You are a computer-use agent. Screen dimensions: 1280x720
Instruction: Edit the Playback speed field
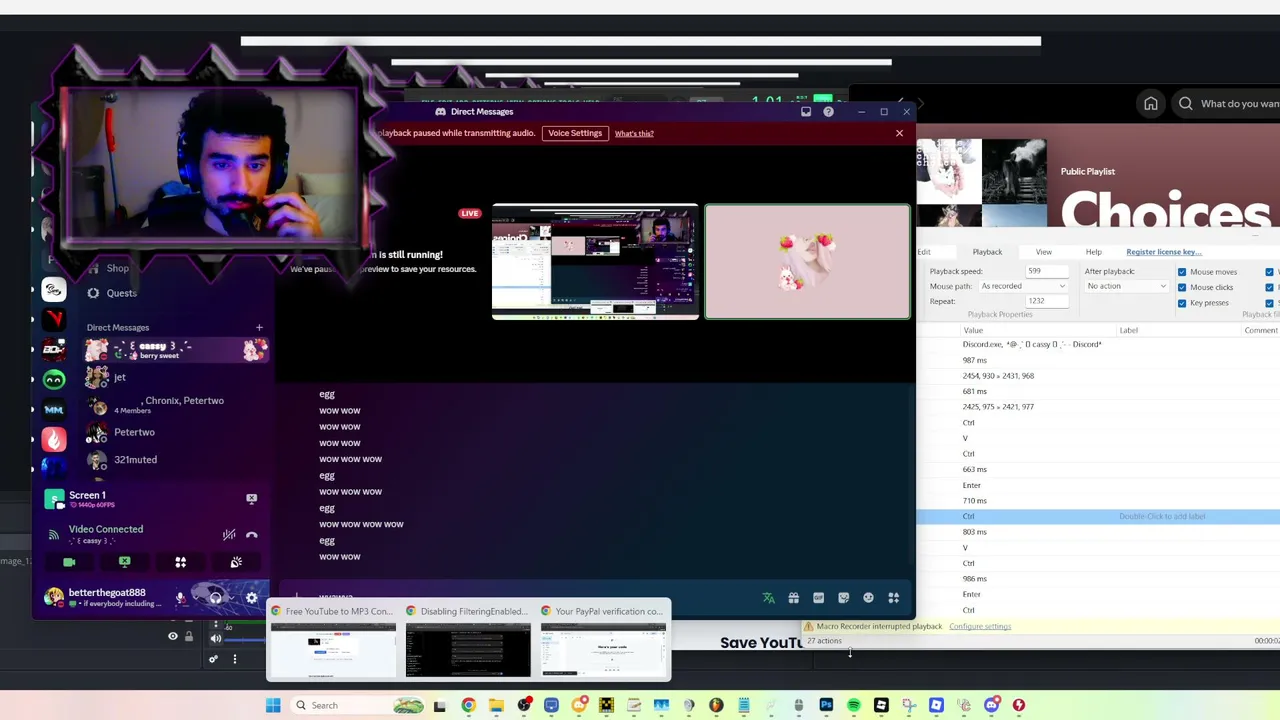coord(1046,271)
